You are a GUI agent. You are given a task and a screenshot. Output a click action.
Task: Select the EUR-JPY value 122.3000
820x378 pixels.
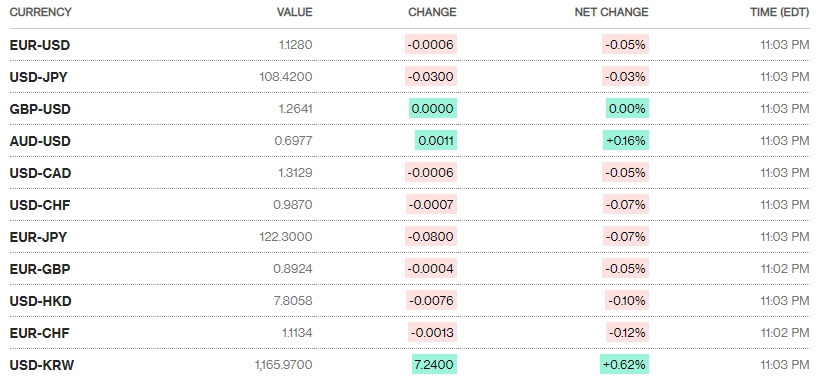point(286,237)
